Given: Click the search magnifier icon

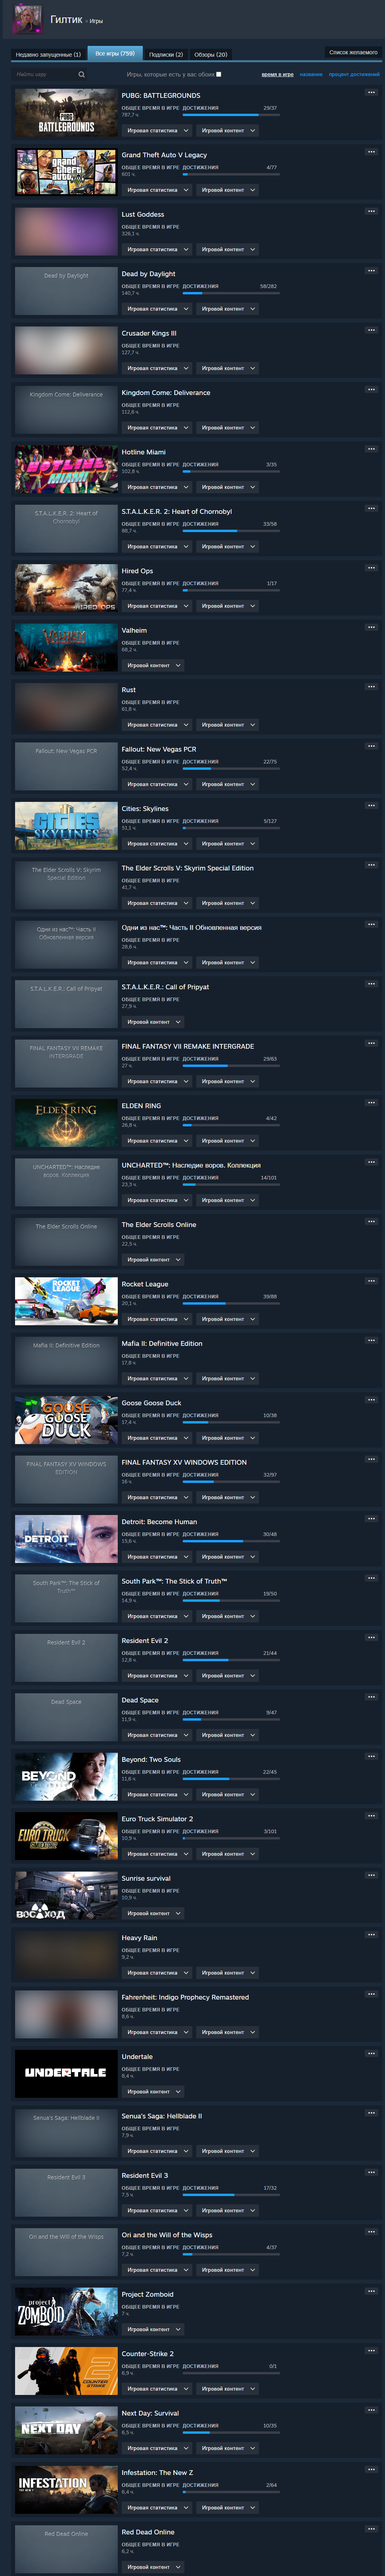Looking at the screenshot, I should (x=82, y=74).
